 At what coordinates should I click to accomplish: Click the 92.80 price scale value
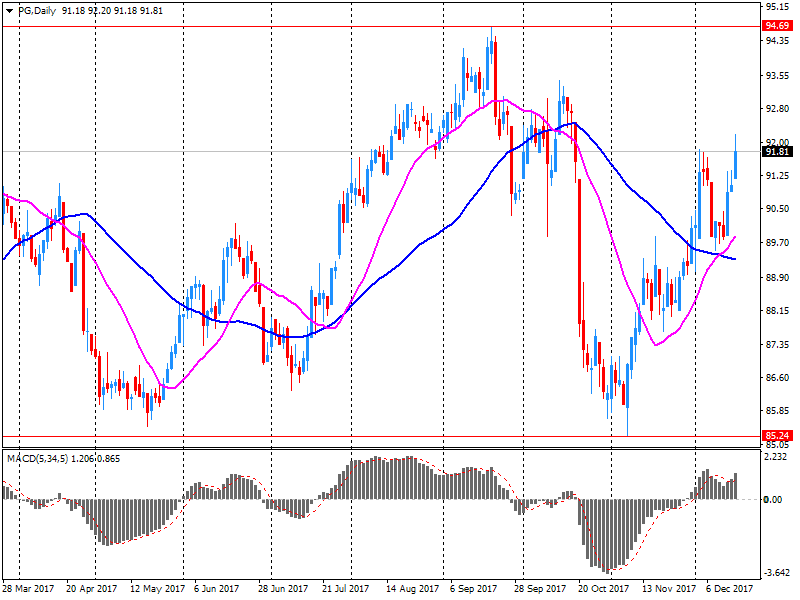[777, 109]
